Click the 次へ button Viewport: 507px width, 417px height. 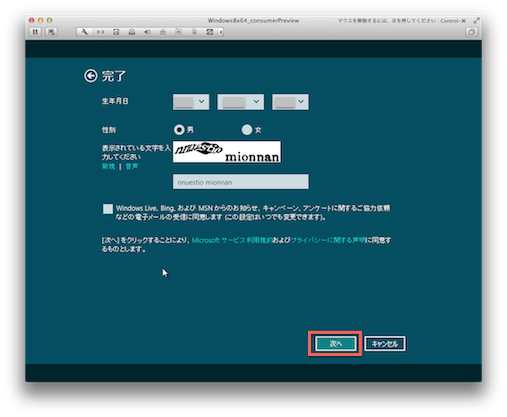pos(335,343)
